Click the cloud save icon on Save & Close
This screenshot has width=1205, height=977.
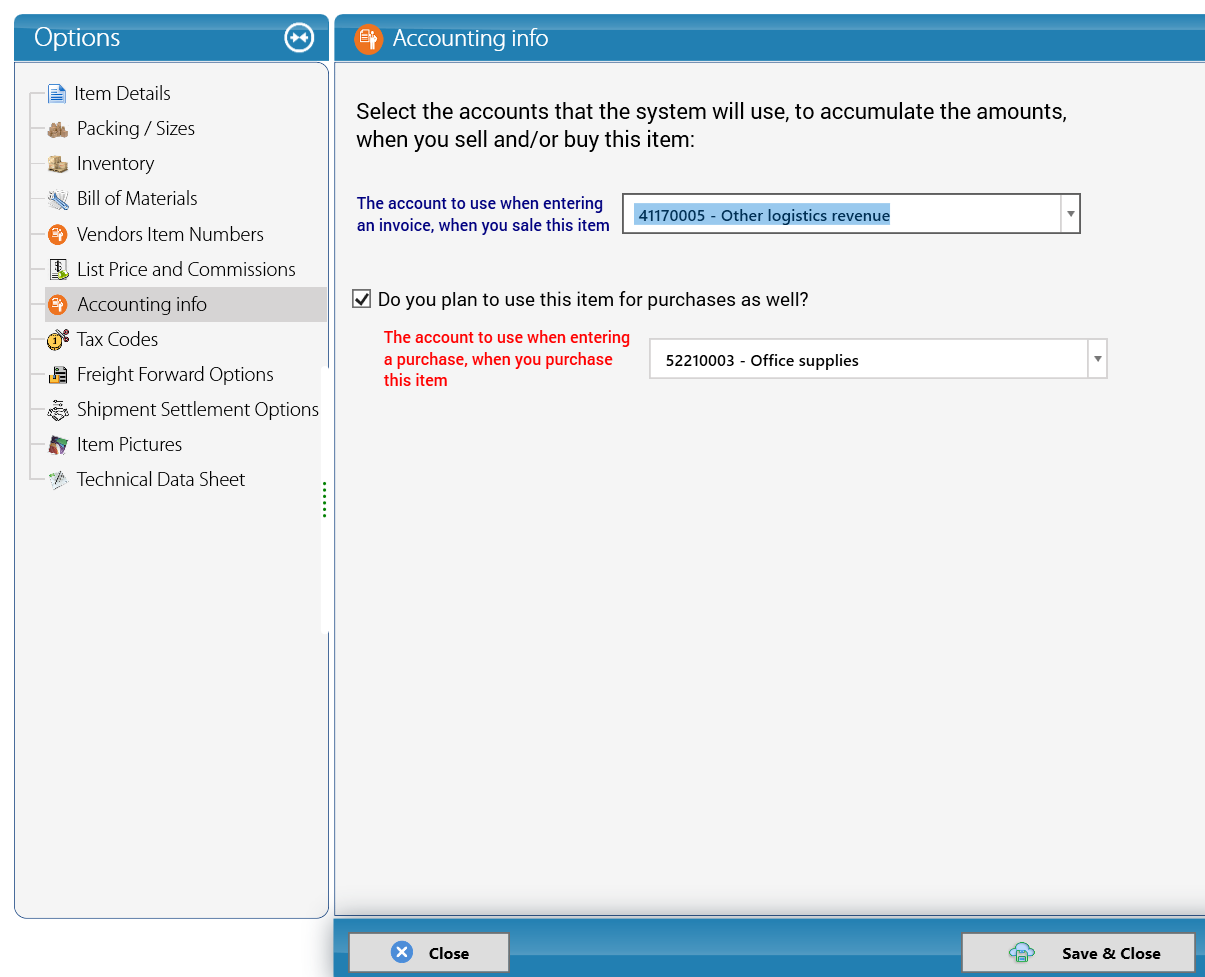(x=1021, y=952)
